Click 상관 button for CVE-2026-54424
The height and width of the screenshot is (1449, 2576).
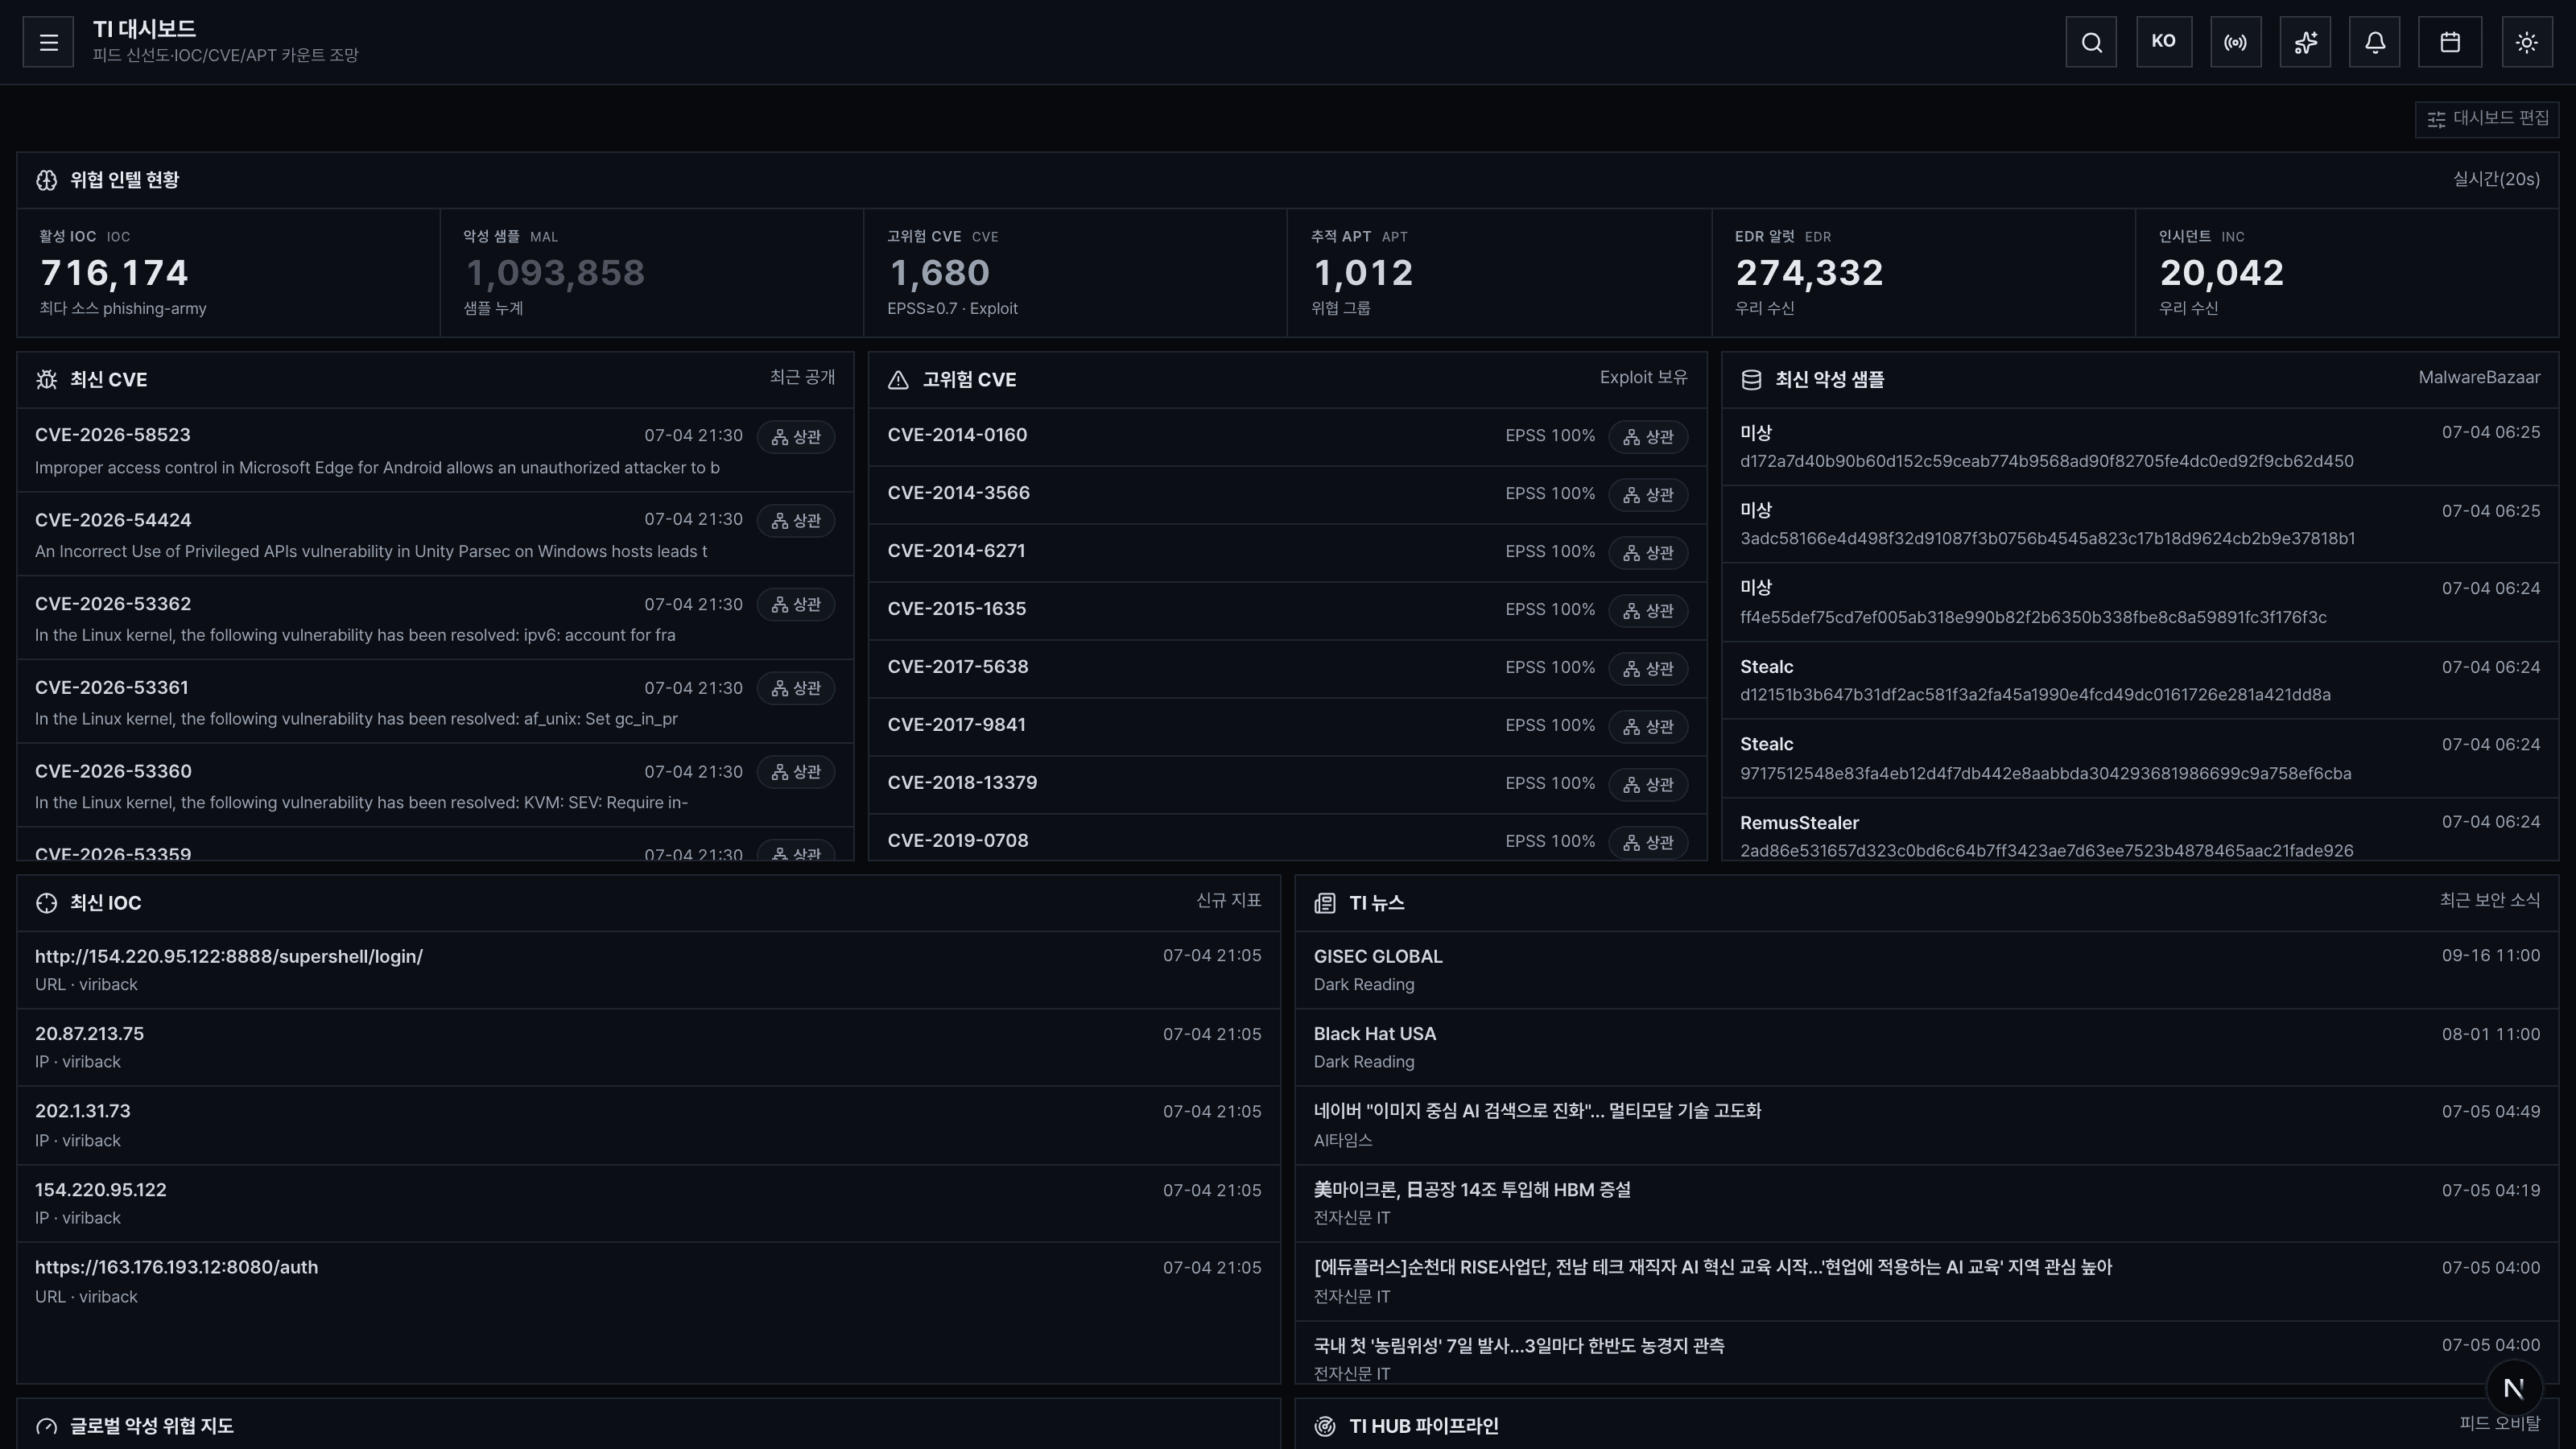click(x=796, y=521)
